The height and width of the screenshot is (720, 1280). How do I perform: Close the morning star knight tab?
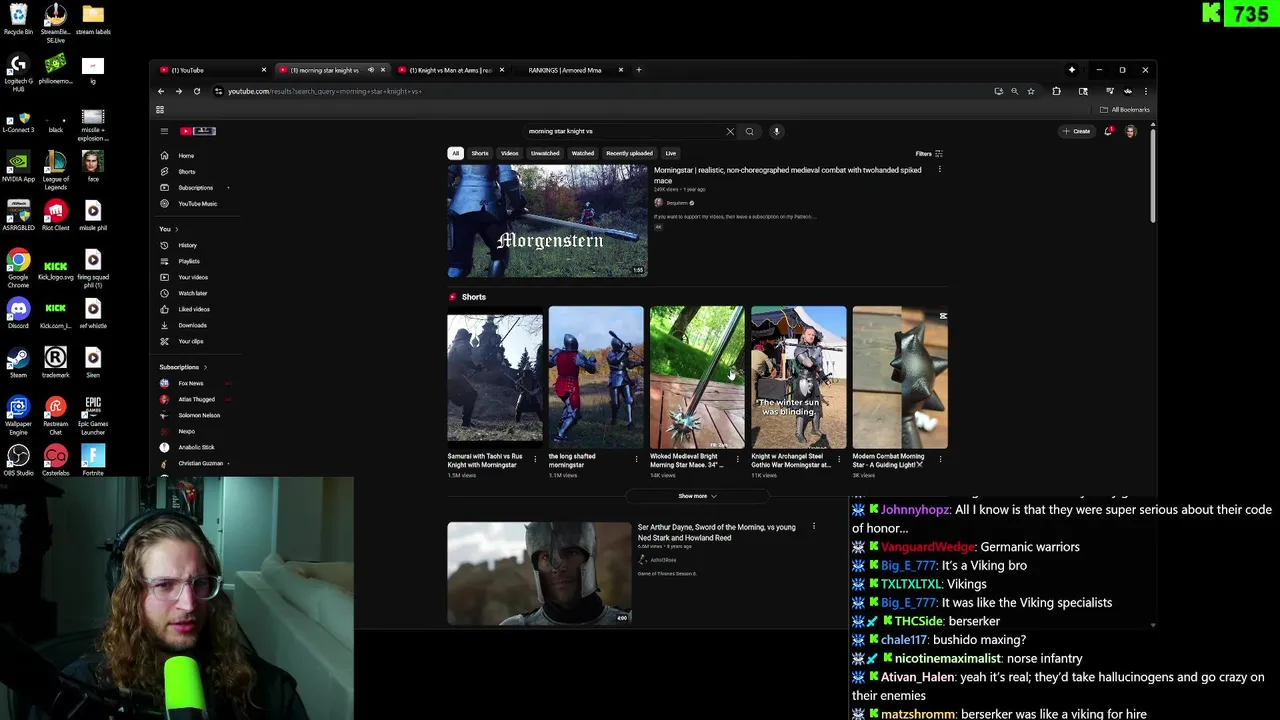point(382,70)
